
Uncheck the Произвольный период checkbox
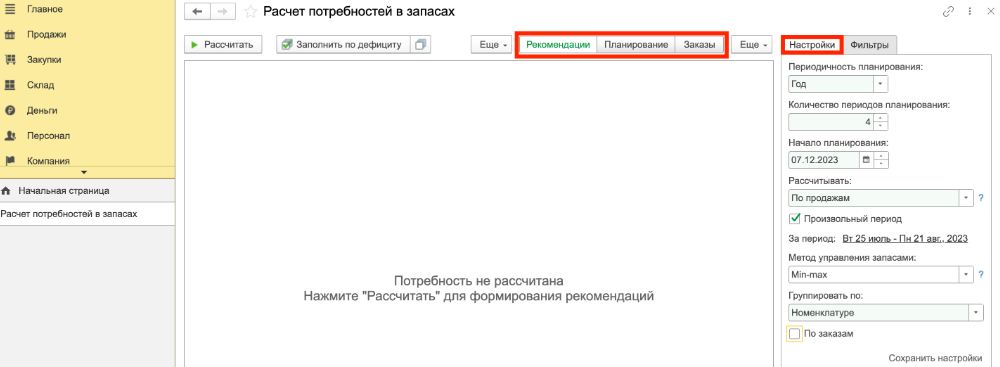(x=795, y=218)
